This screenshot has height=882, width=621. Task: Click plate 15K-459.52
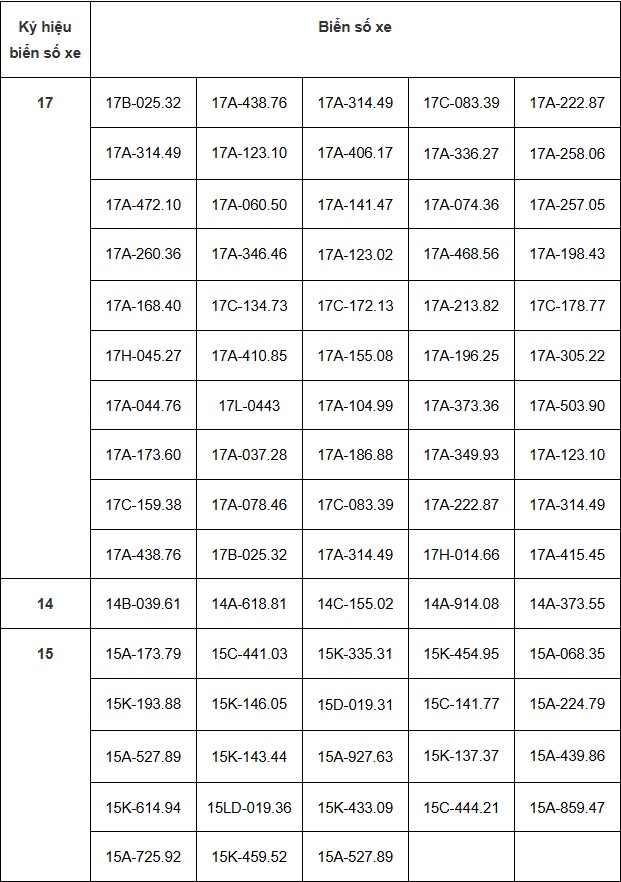point(249,857)
